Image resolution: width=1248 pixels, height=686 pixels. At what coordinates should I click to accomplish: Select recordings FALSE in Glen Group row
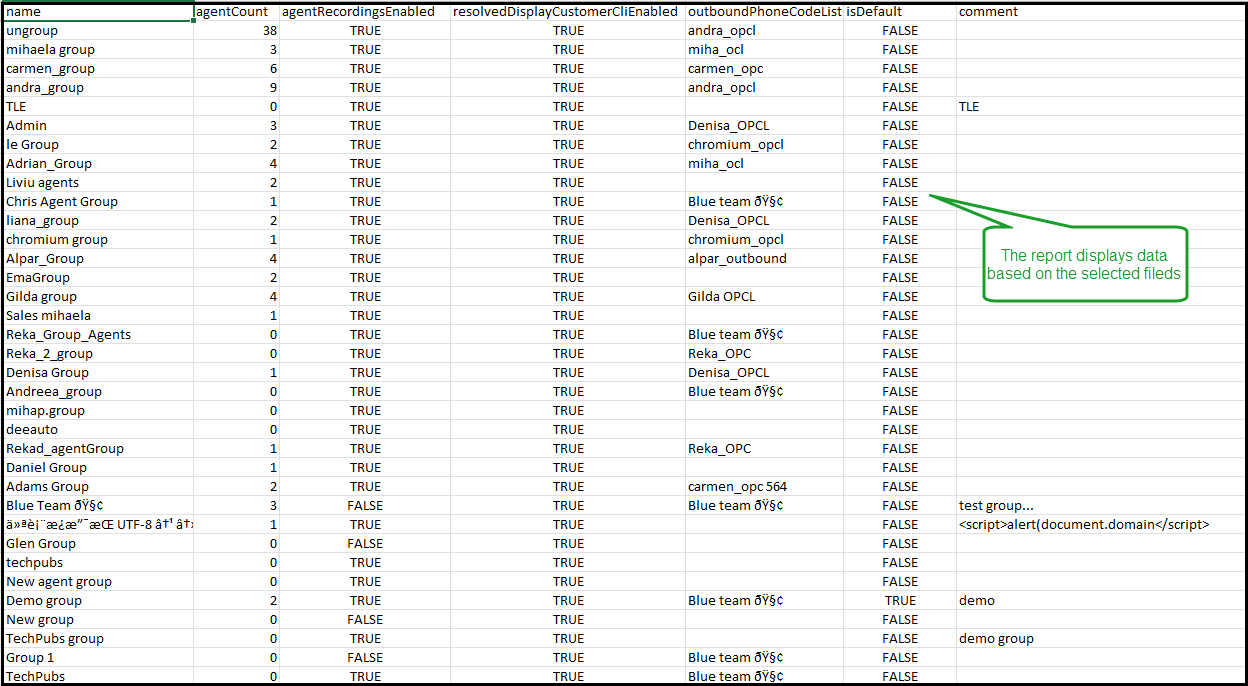(x=365, y=544)
